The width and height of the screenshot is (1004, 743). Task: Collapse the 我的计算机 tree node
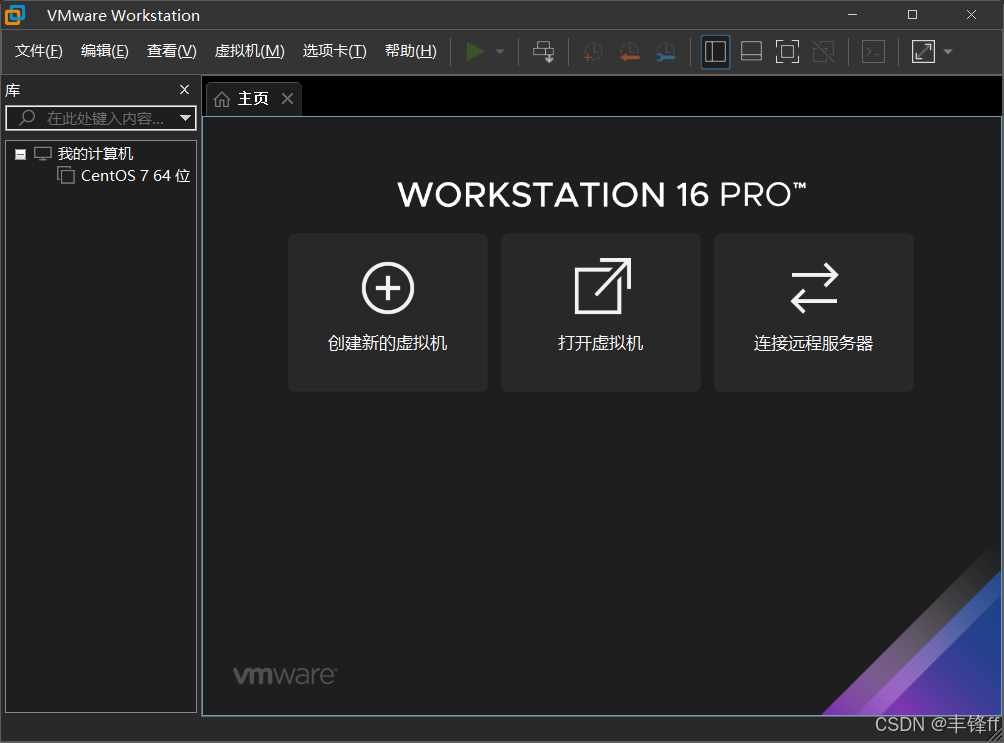pos(20,154)
